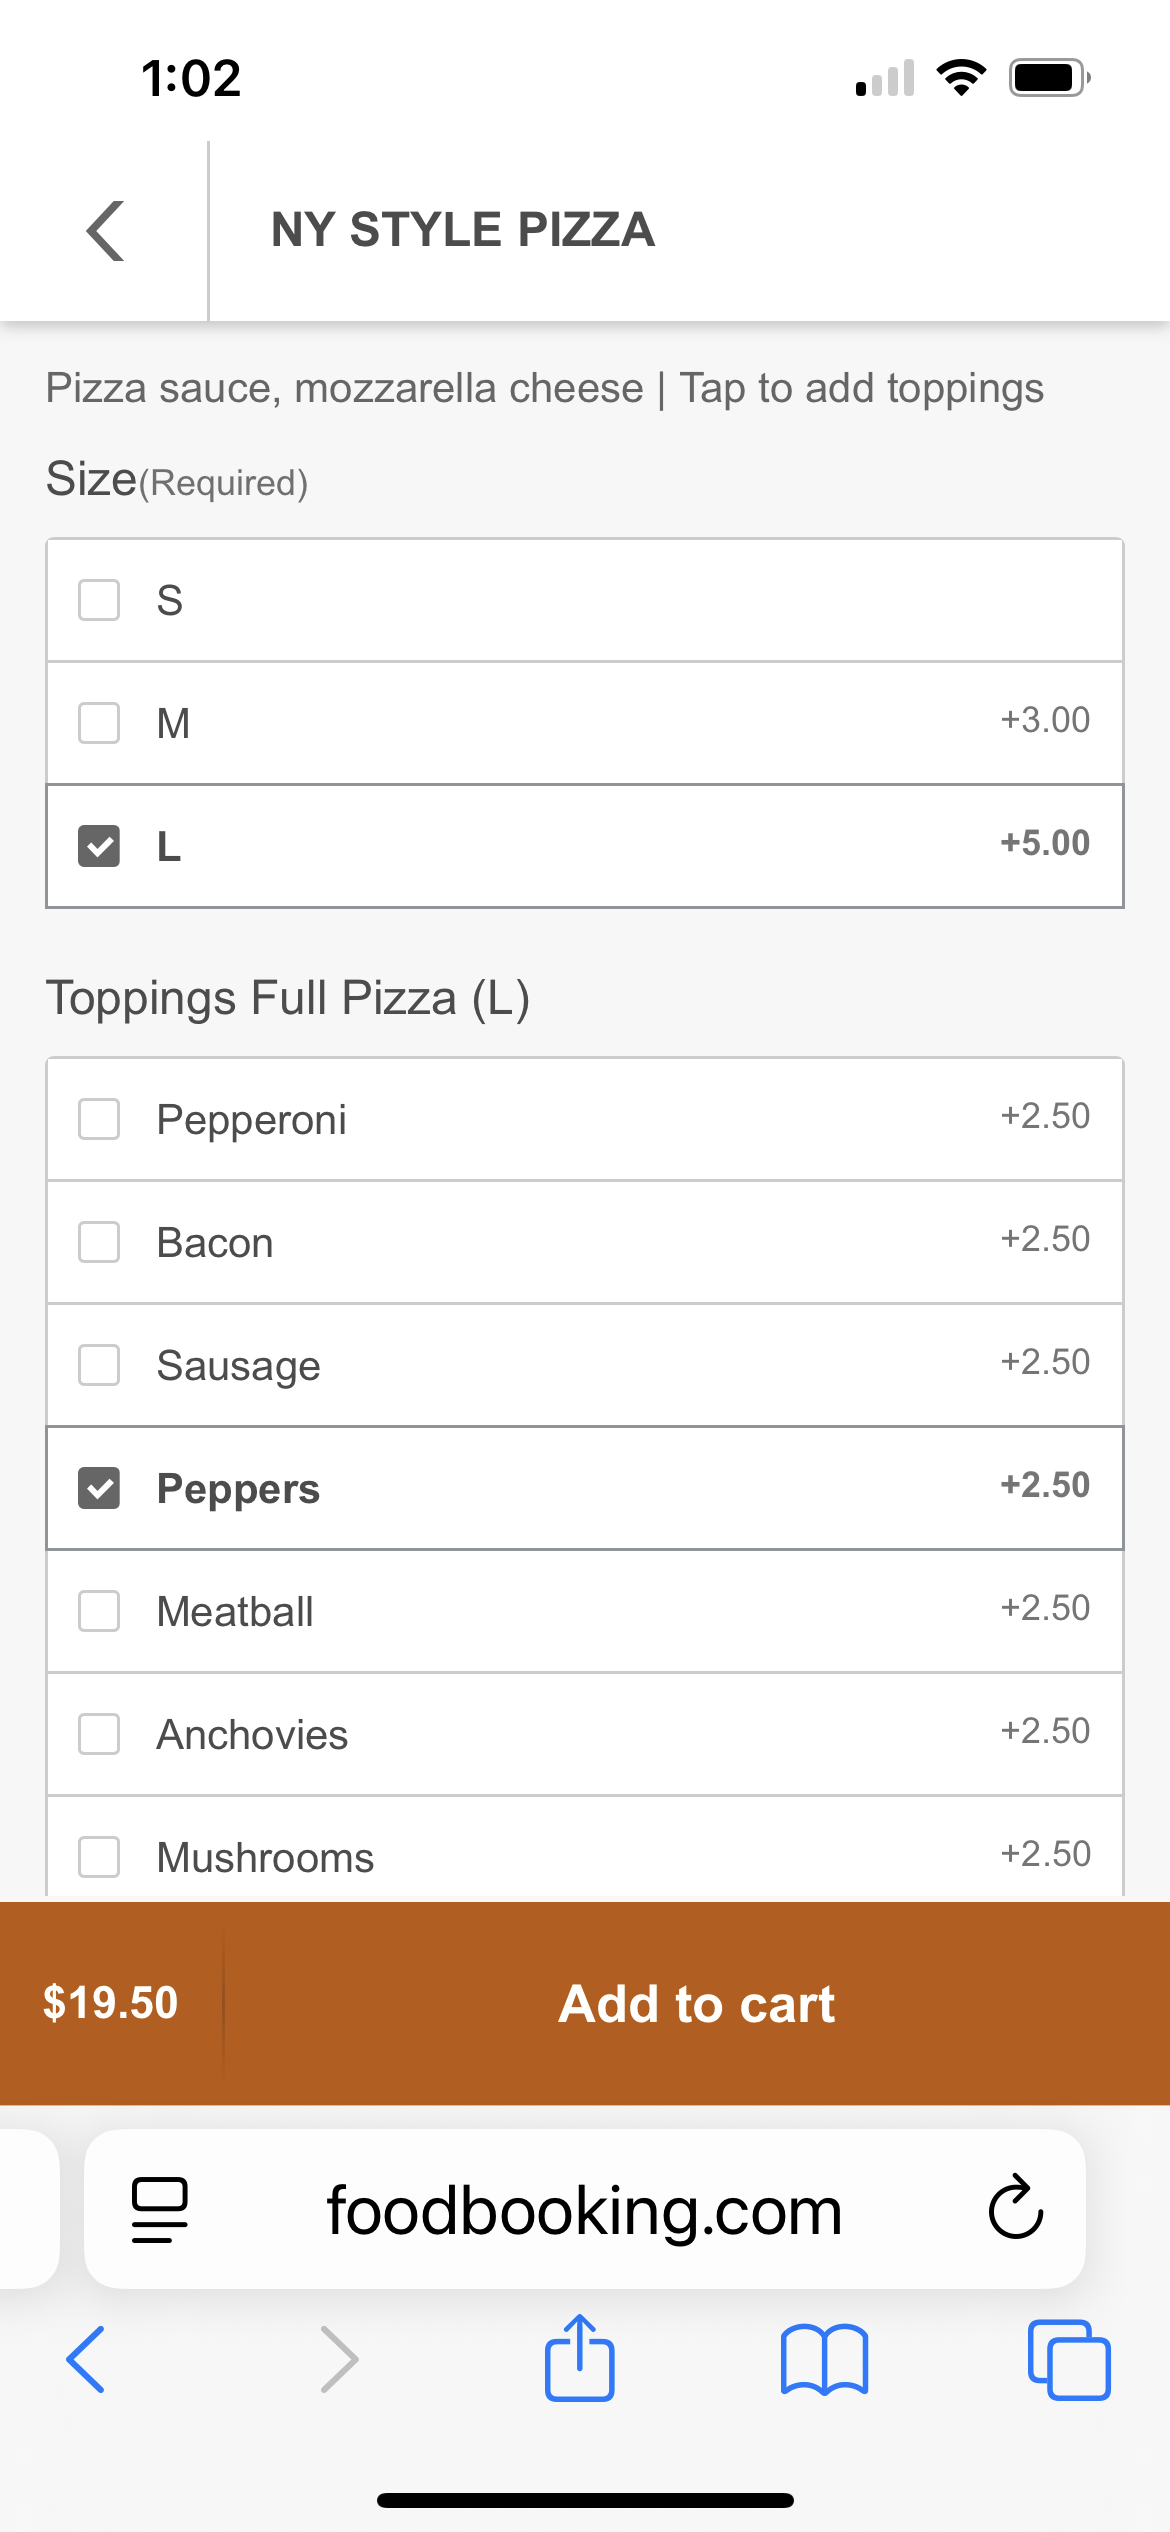Show all Safari tabs
Image resolution: width=1170 pixels, height=2532 pixels.
point(1068,2360)
